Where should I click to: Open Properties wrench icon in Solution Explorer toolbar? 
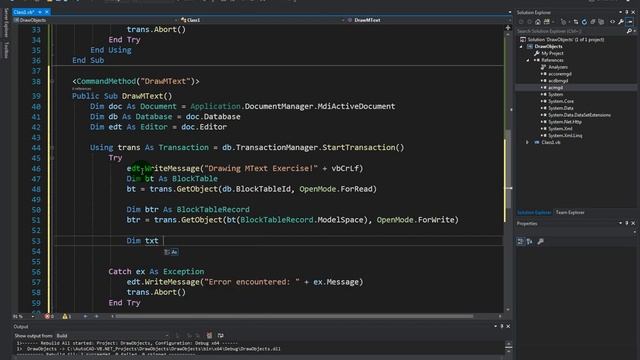click(x=621, y=22)
